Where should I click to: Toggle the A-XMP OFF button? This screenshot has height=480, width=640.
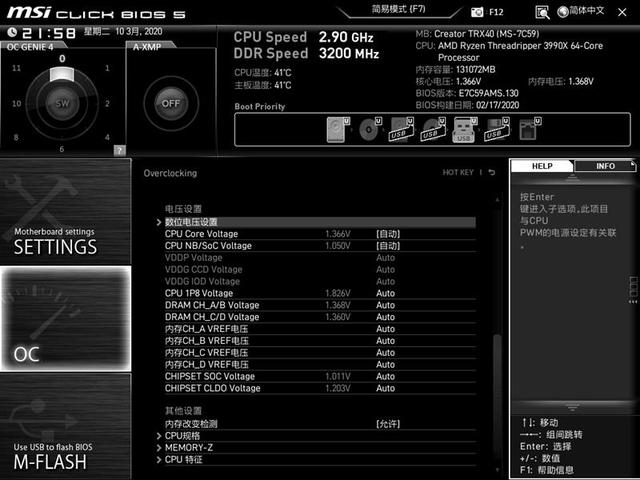171,104
